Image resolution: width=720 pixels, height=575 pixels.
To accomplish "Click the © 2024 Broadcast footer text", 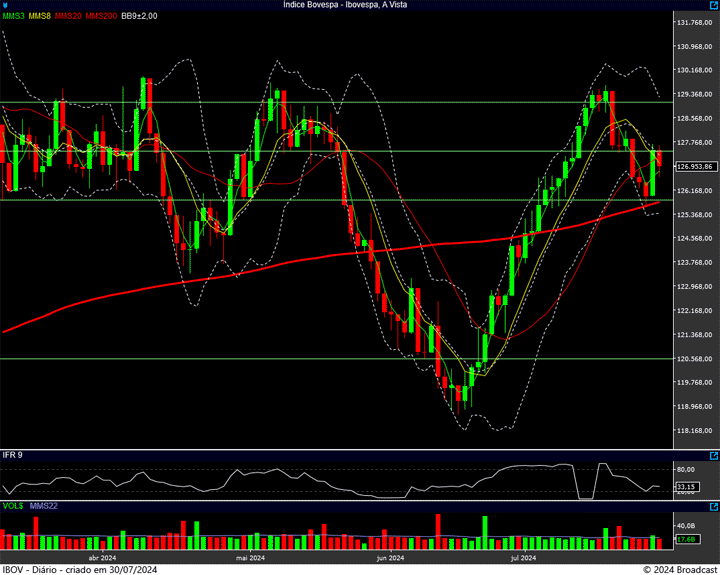I will point(678,569).
